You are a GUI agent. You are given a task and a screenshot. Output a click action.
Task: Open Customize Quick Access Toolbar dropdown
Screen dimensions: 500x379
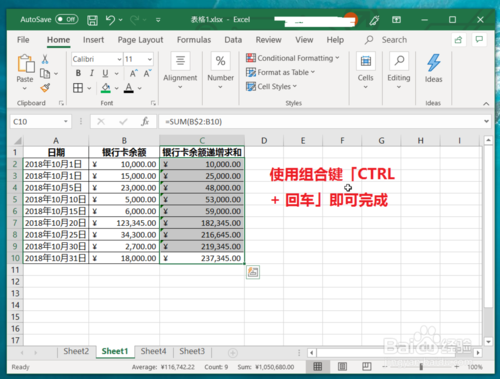[158, 20]
